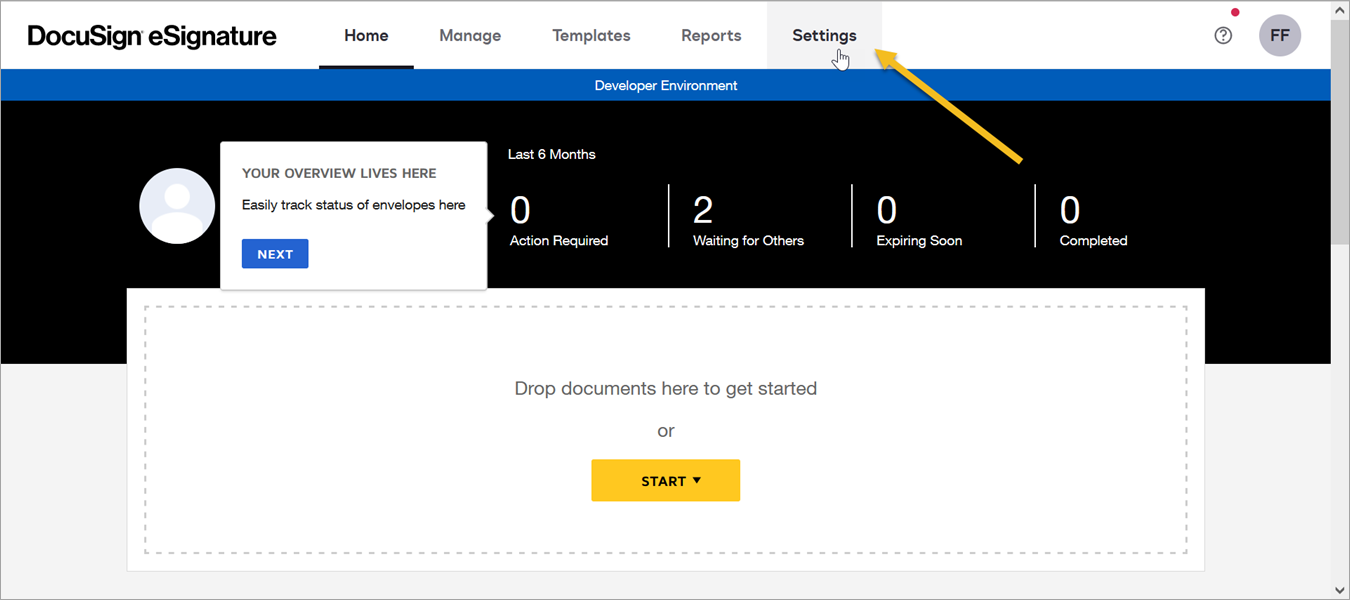The image size is (1350, 600).
Task: Go to the Templates tab
Action: [x=591, y=36]
